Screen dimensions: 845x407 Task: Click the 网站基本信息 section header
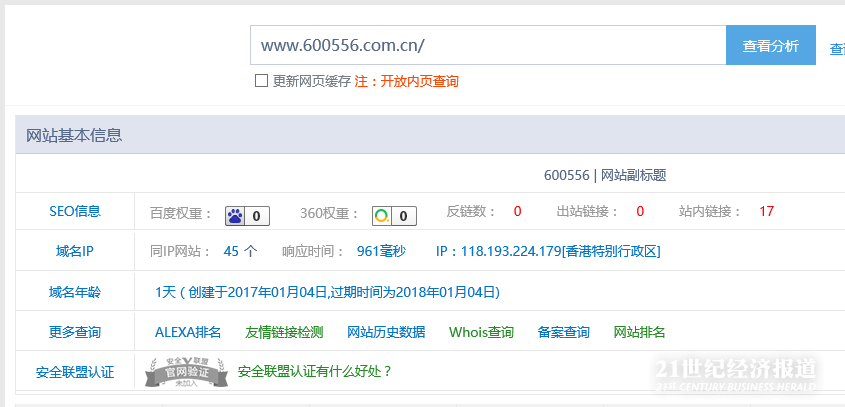point(74,135)
